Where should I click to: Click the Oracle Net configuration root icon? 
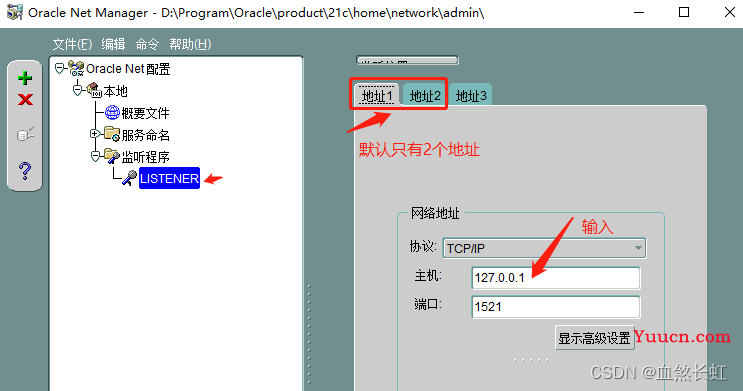[76, 68]
